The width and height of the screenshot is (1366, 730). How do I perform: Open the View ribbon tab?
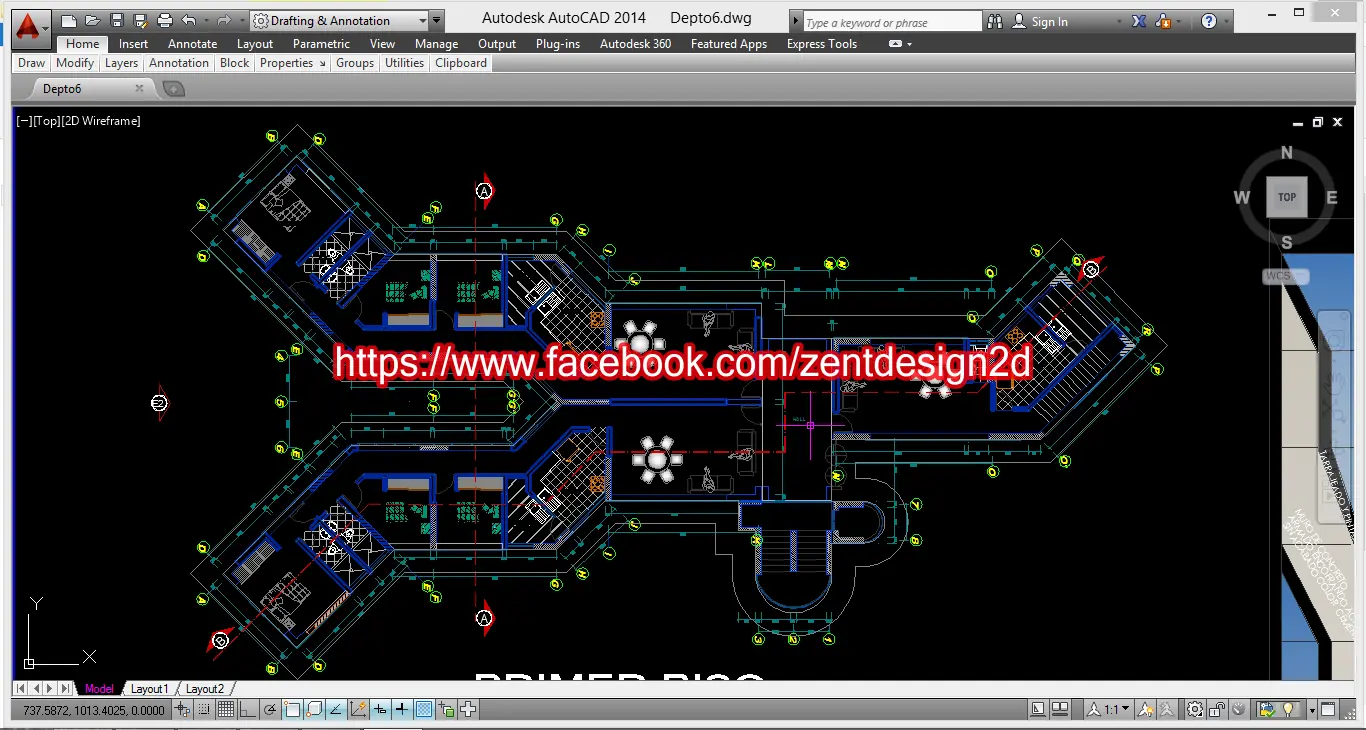(x=382, y=44)
